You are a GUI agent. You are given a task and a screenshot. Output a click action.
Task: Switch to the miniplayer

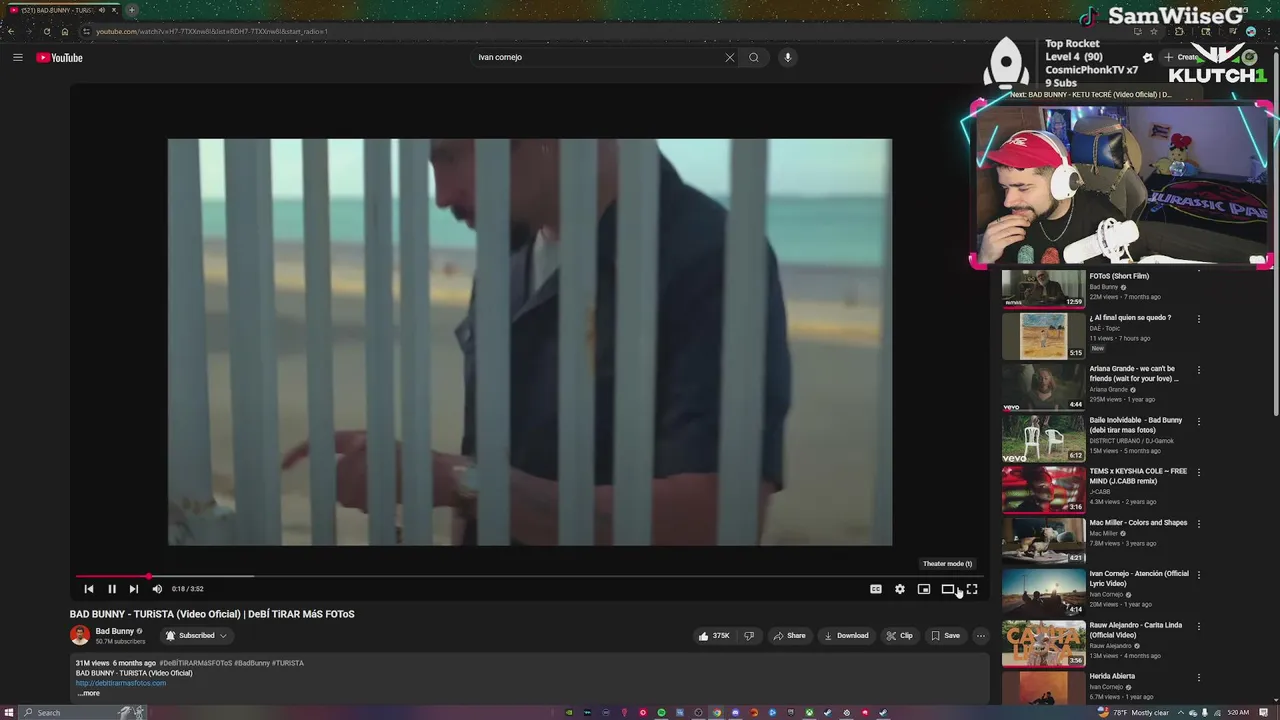(x=924, y=589)
